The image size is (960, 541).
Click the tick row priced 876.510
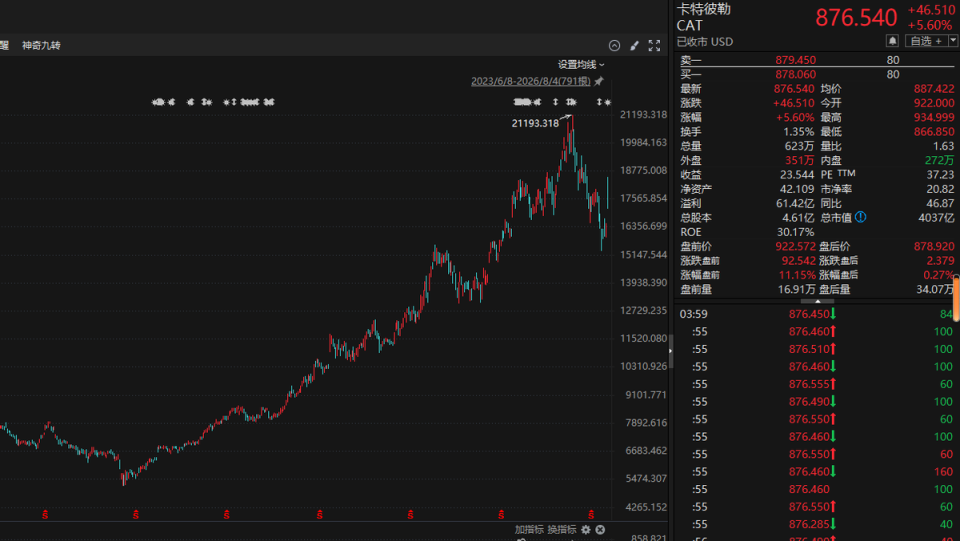(817, 349)
